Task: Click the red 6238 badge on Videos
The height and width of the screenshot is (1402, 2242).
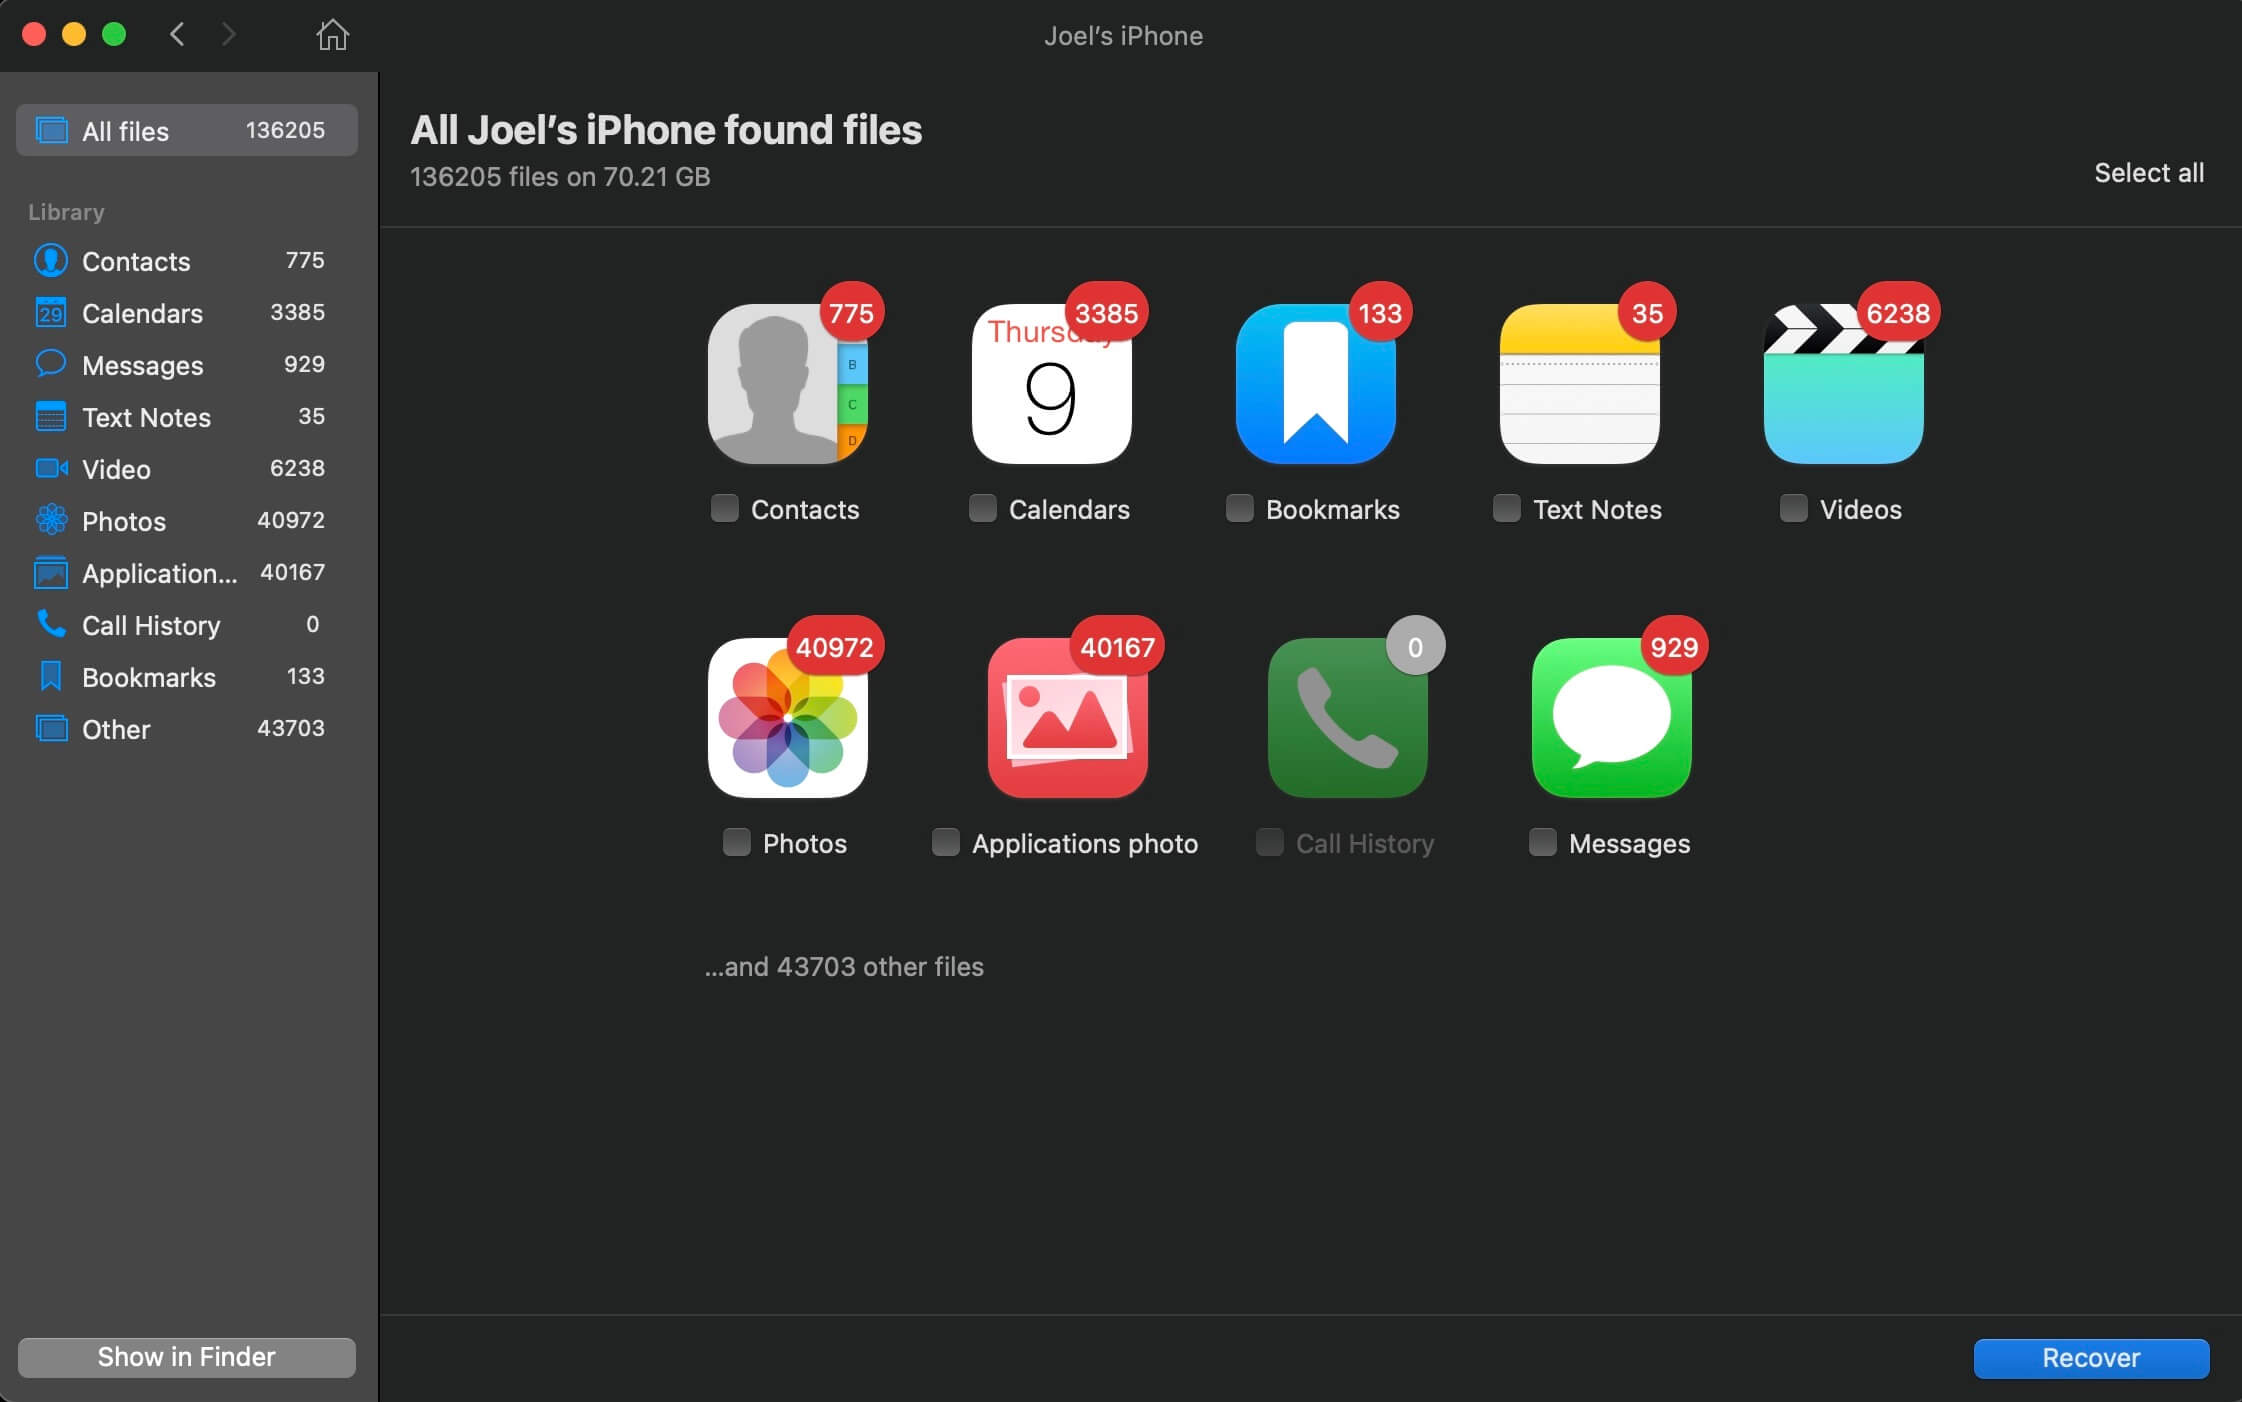Action: [1898, 313]
